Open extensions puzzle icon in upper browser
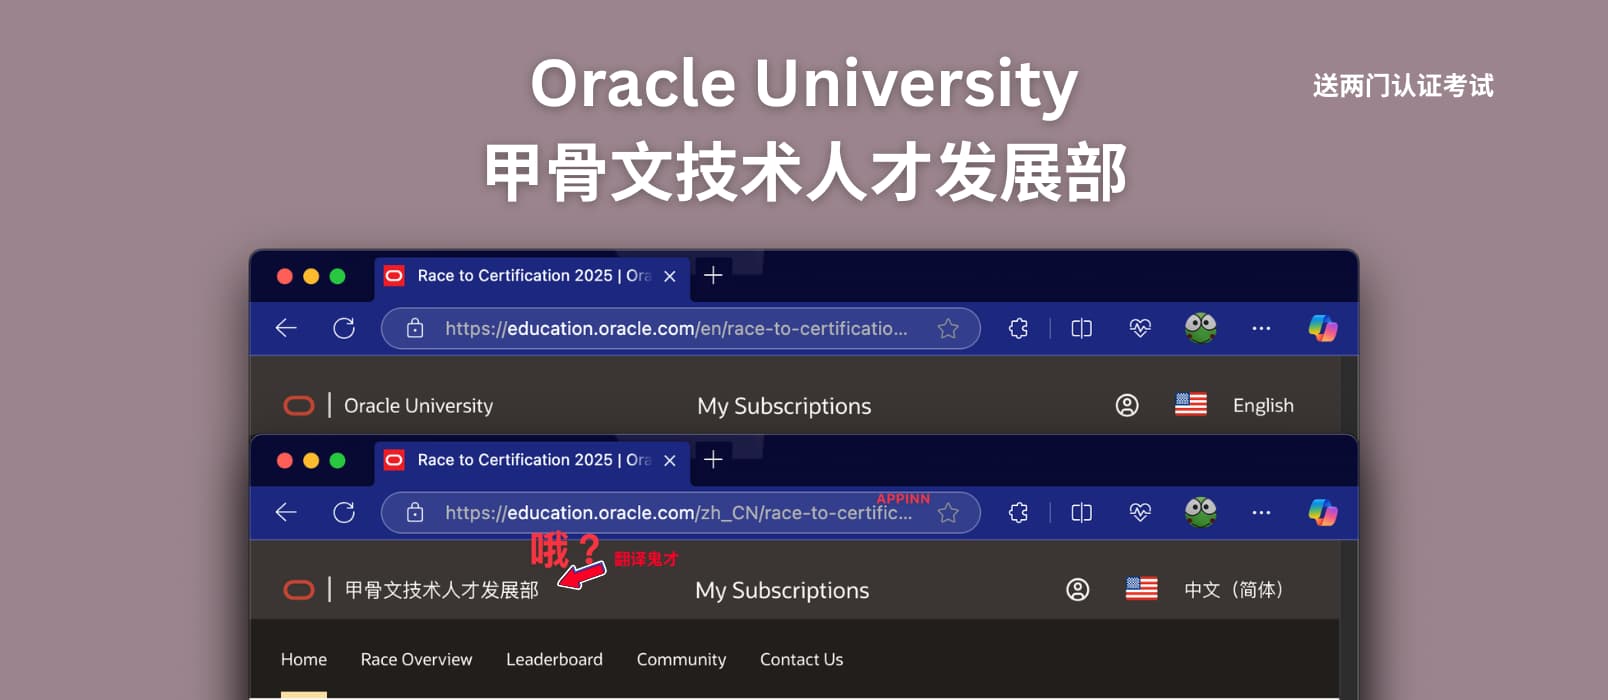The image size is (1608, 700). [x=1018, y=328]
